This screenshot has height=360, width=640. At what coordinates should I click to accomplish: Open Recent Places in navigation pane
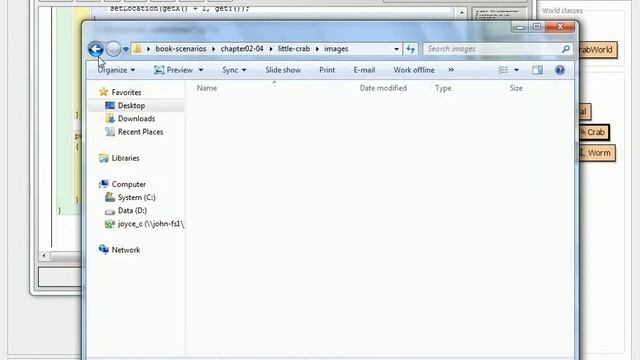coord(140,132)
